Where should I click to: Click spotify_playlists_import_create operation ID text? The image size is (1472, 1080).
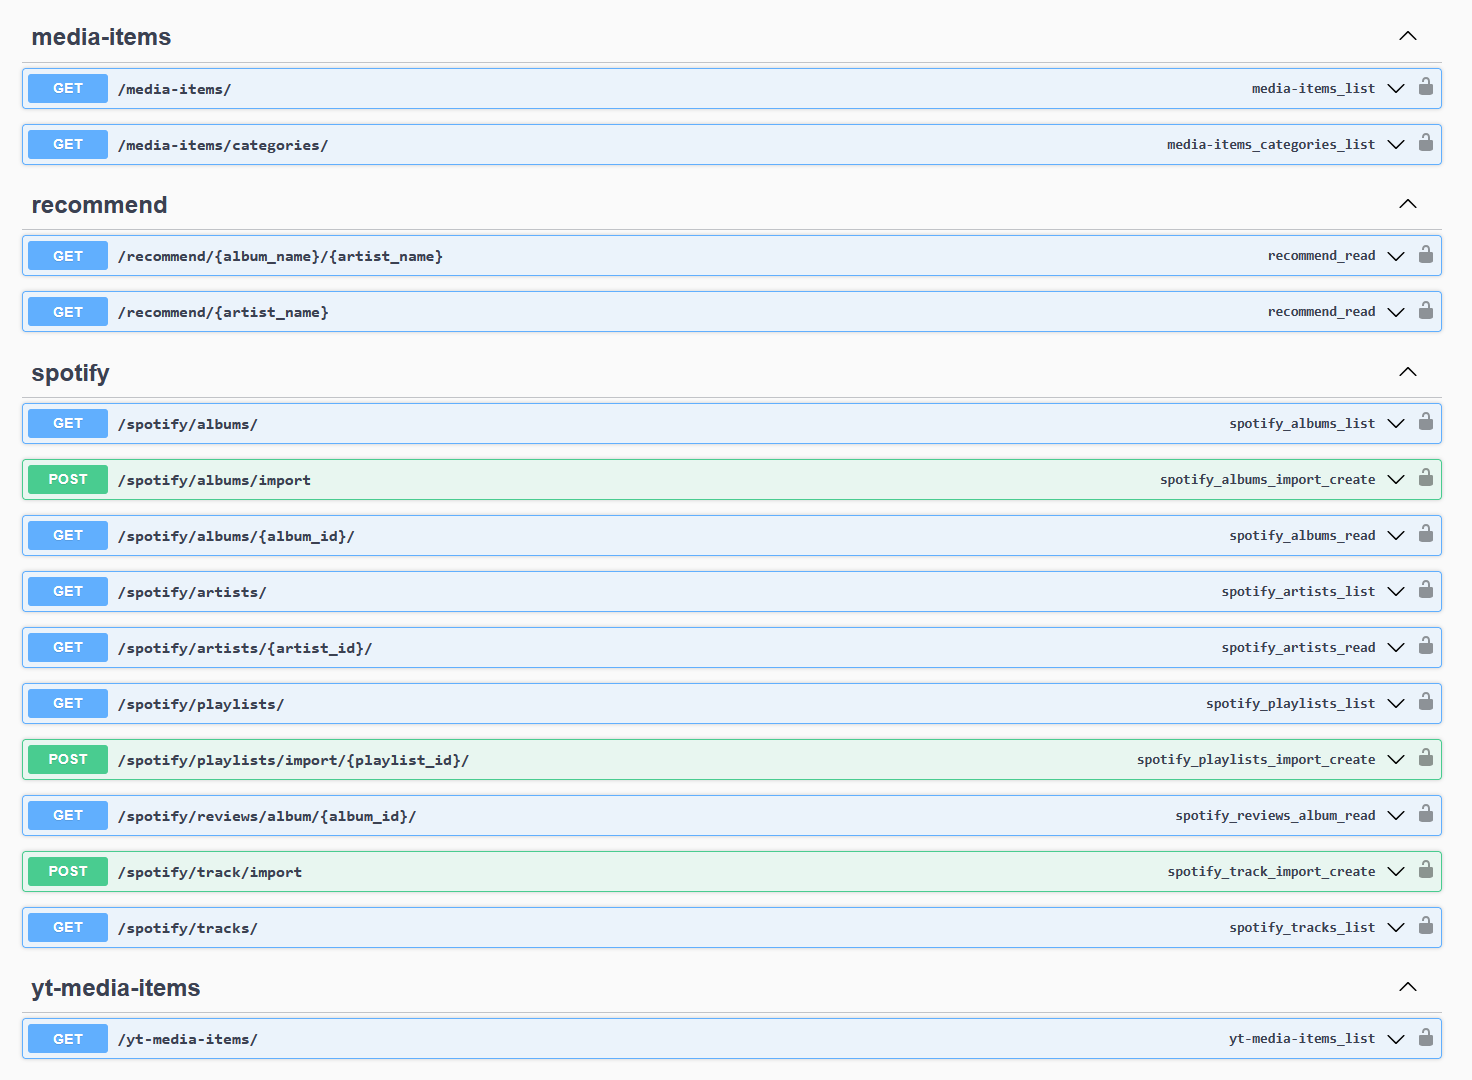point(1256,759)
